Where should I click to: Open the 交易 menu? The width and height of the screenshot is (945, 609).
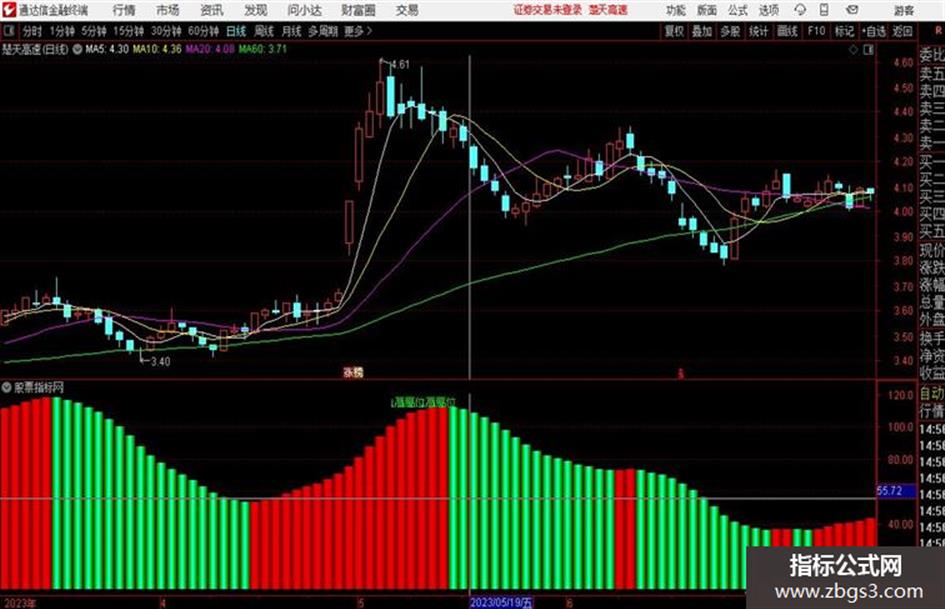[407, 10]
